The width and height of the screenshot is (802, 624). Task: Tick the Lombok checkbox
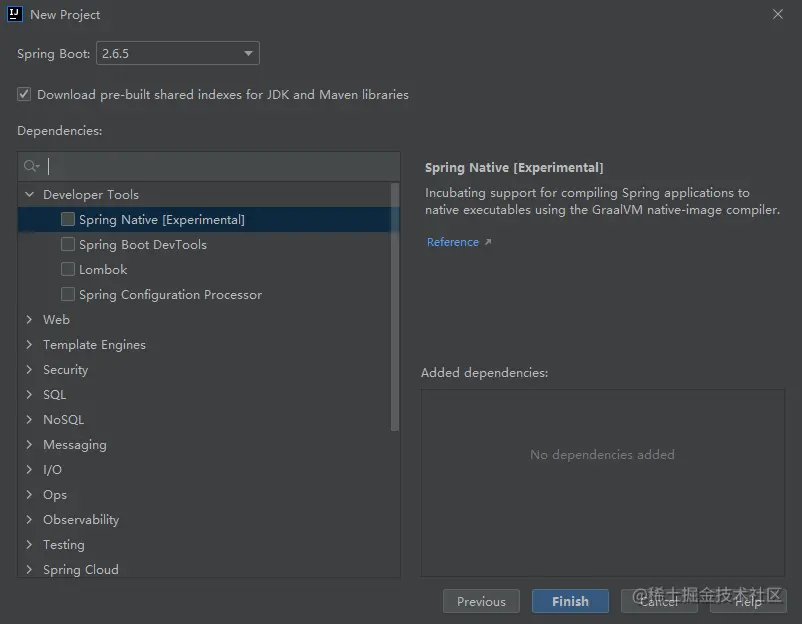click(68, 269)
